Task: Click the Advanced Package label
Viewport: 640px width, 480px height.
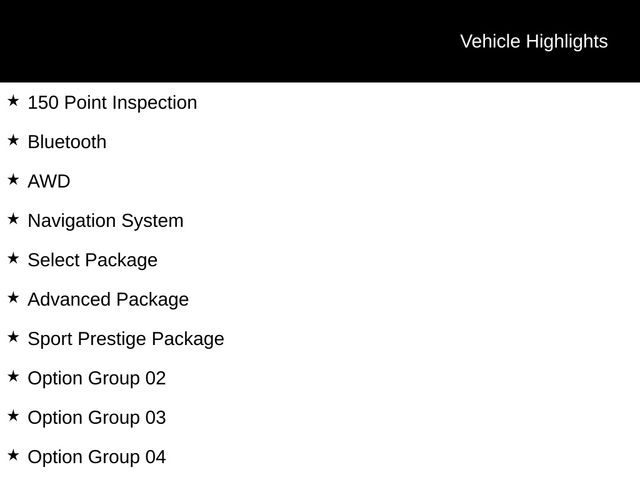Action: pyautogui.click(x=108, y=299)
